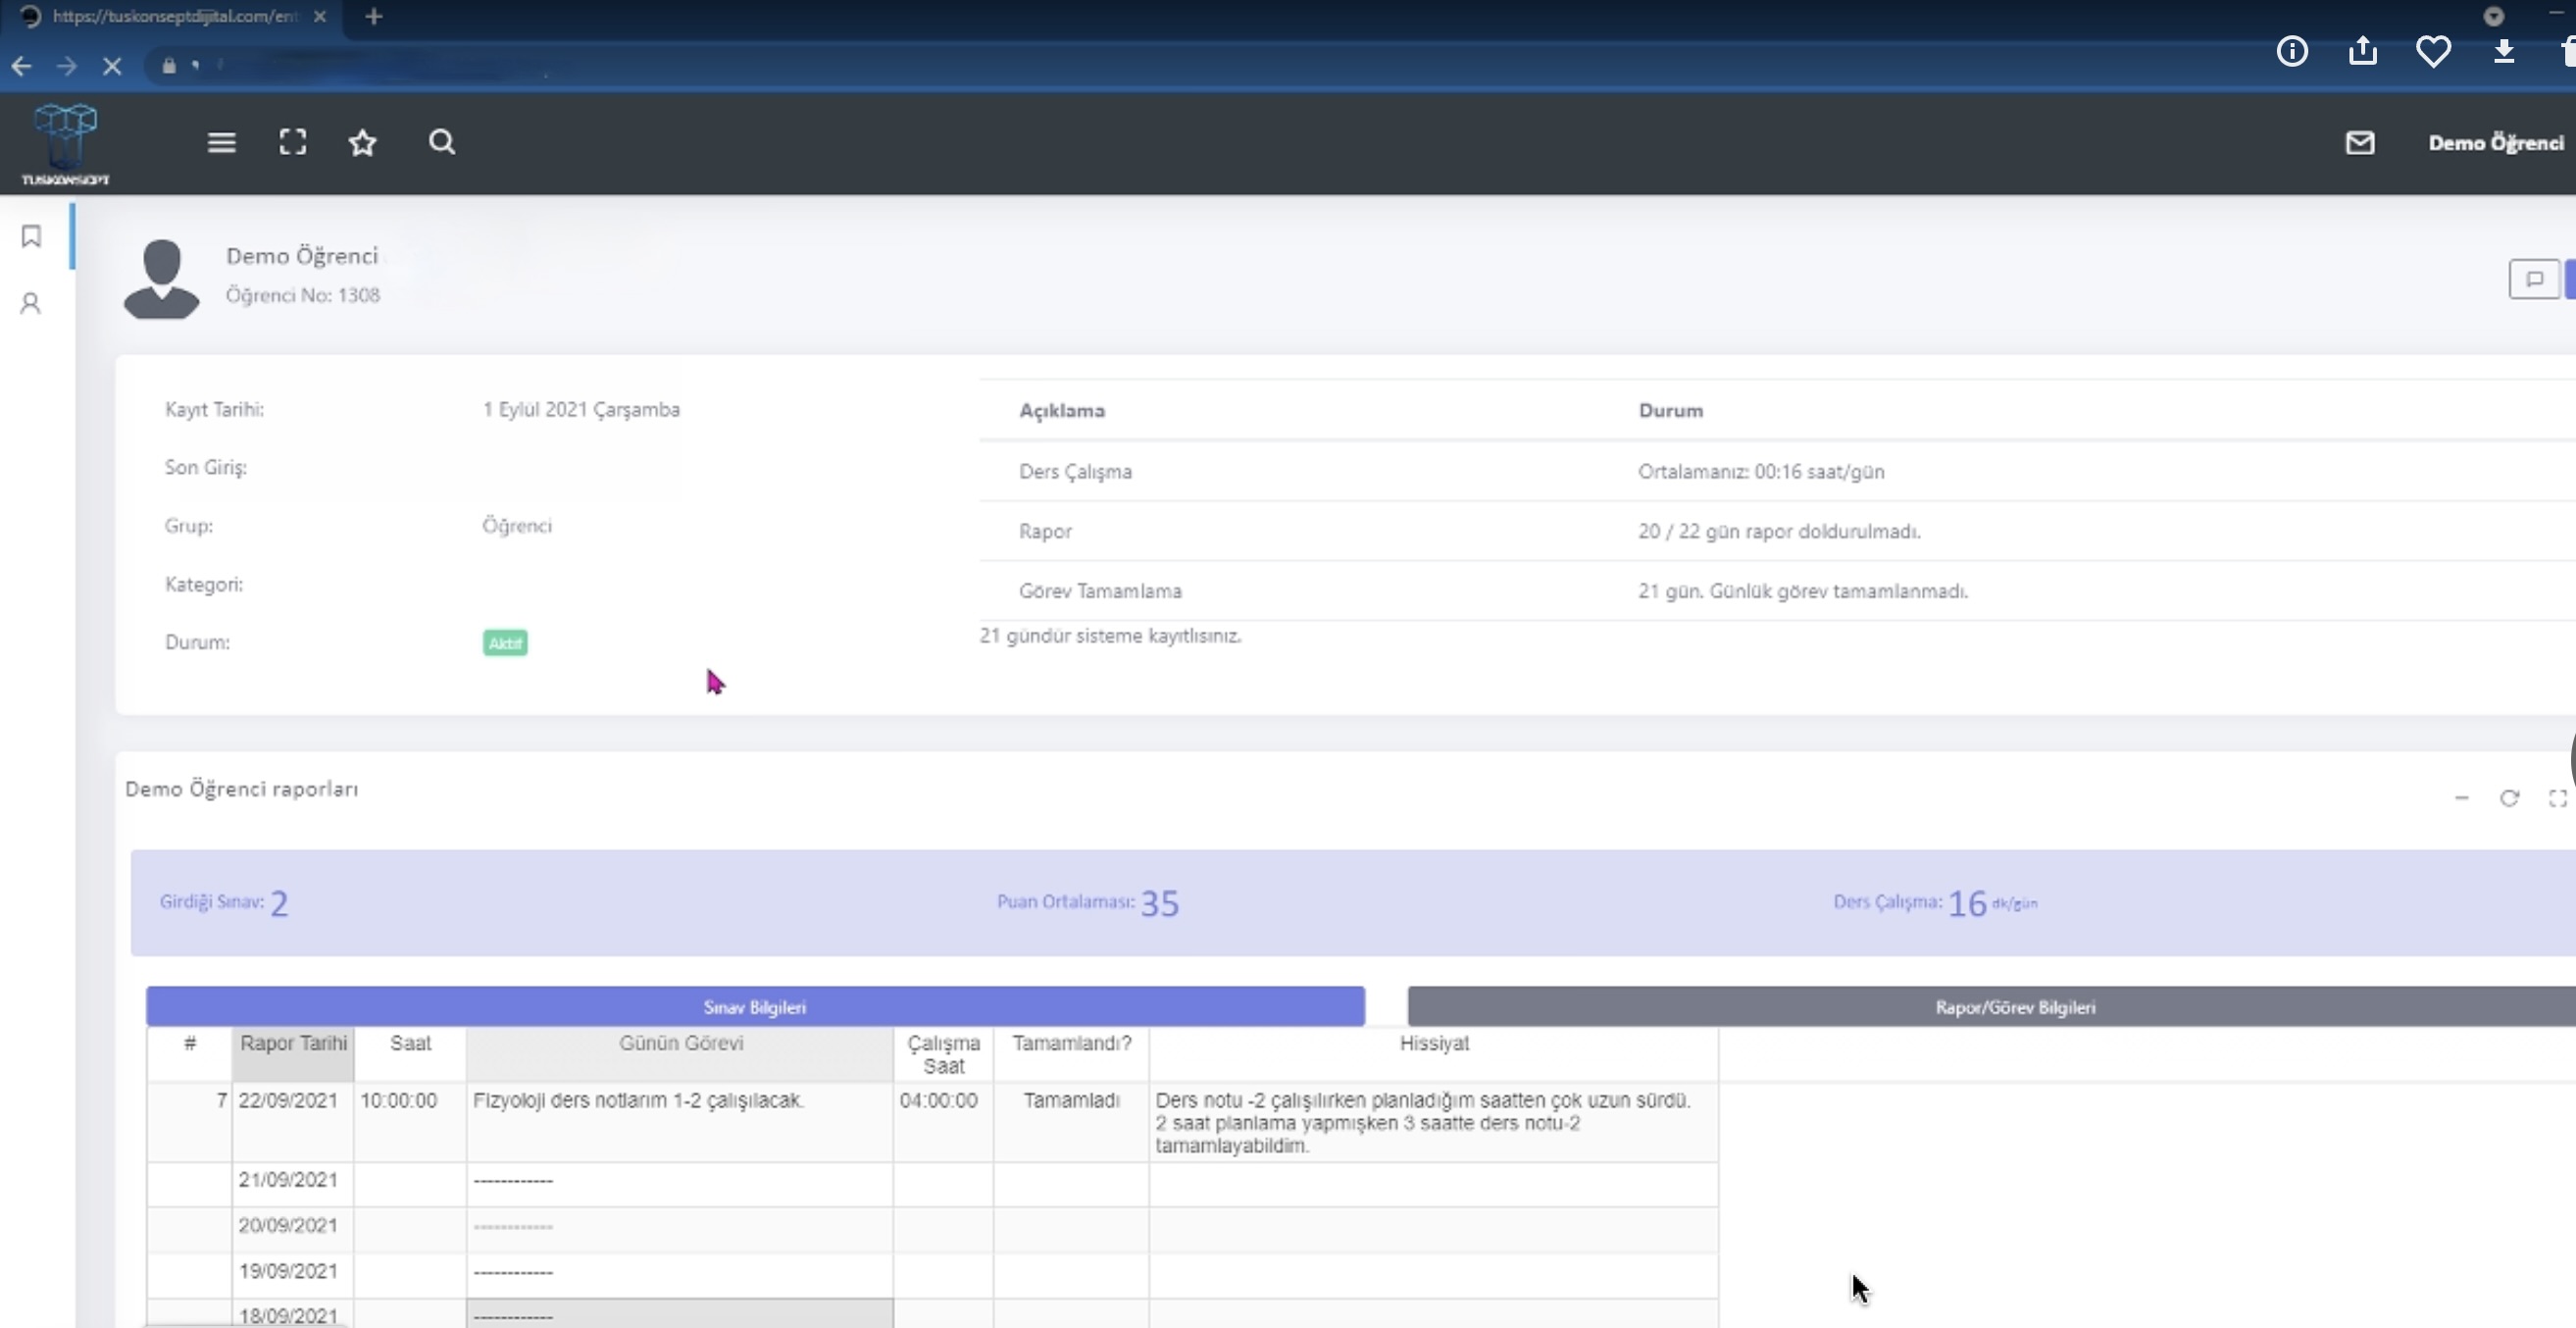This screenshot has width=2576, height=1328.
Task: Open search with the magnifier icon
Action: (442, 142)
